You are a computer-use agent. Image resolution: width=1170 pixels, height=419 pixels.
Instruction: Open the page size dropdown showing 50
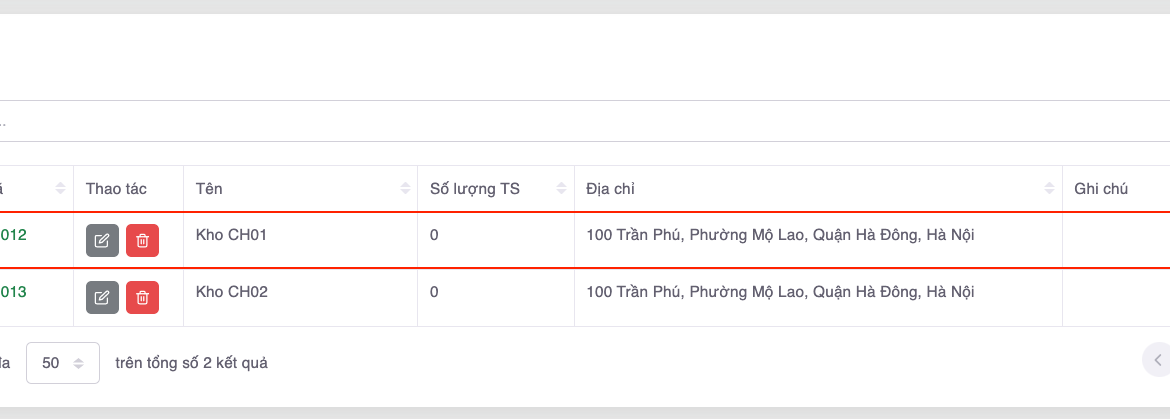63,363
